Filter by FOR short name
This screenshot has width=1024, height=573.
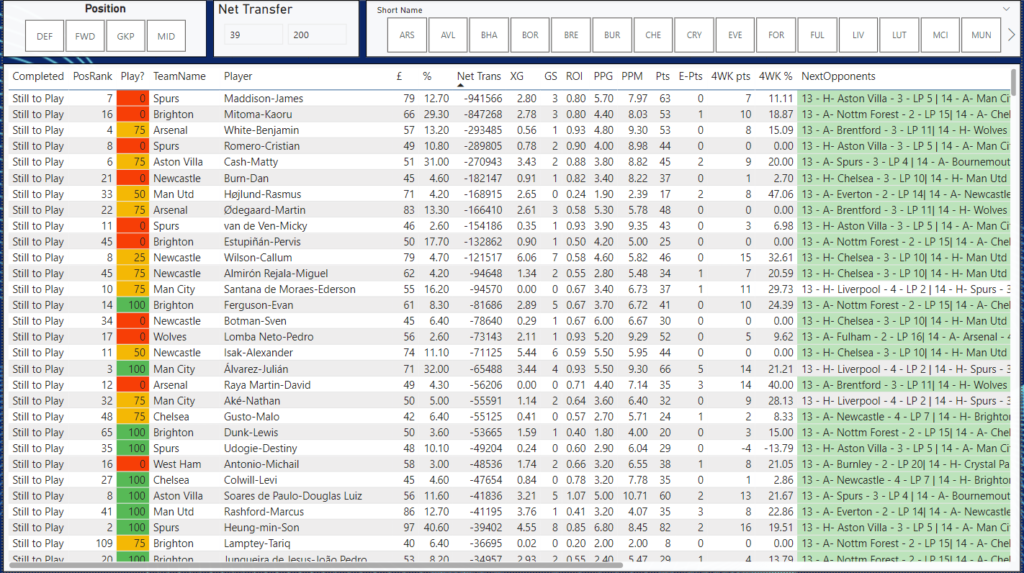(776, 35)
